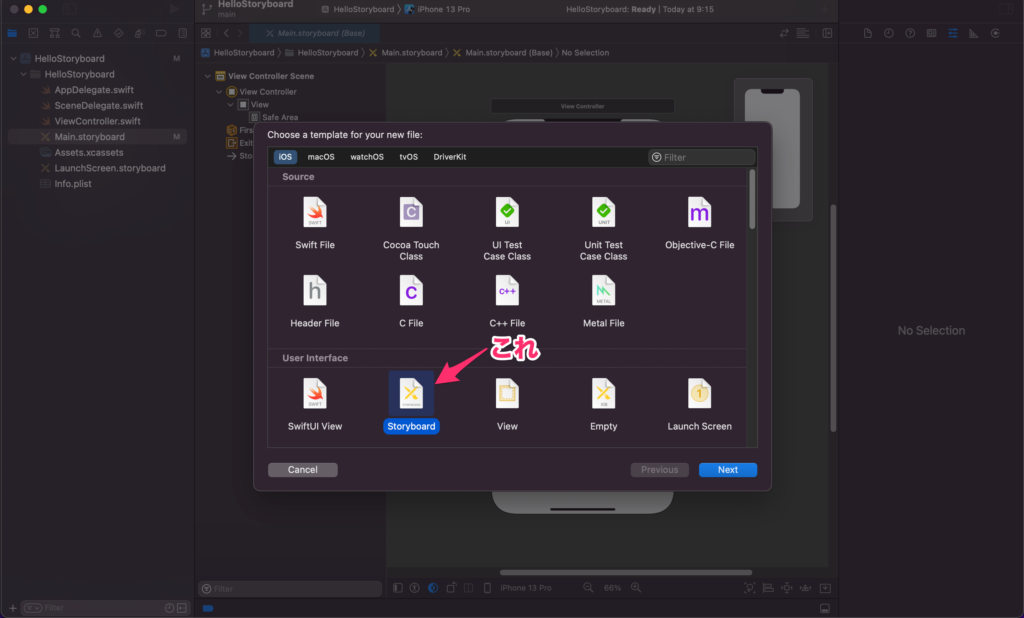Viewport: 1024px width, 618px height.
Task: Select the UI Test Case Class template
Action: click(507, 213)
